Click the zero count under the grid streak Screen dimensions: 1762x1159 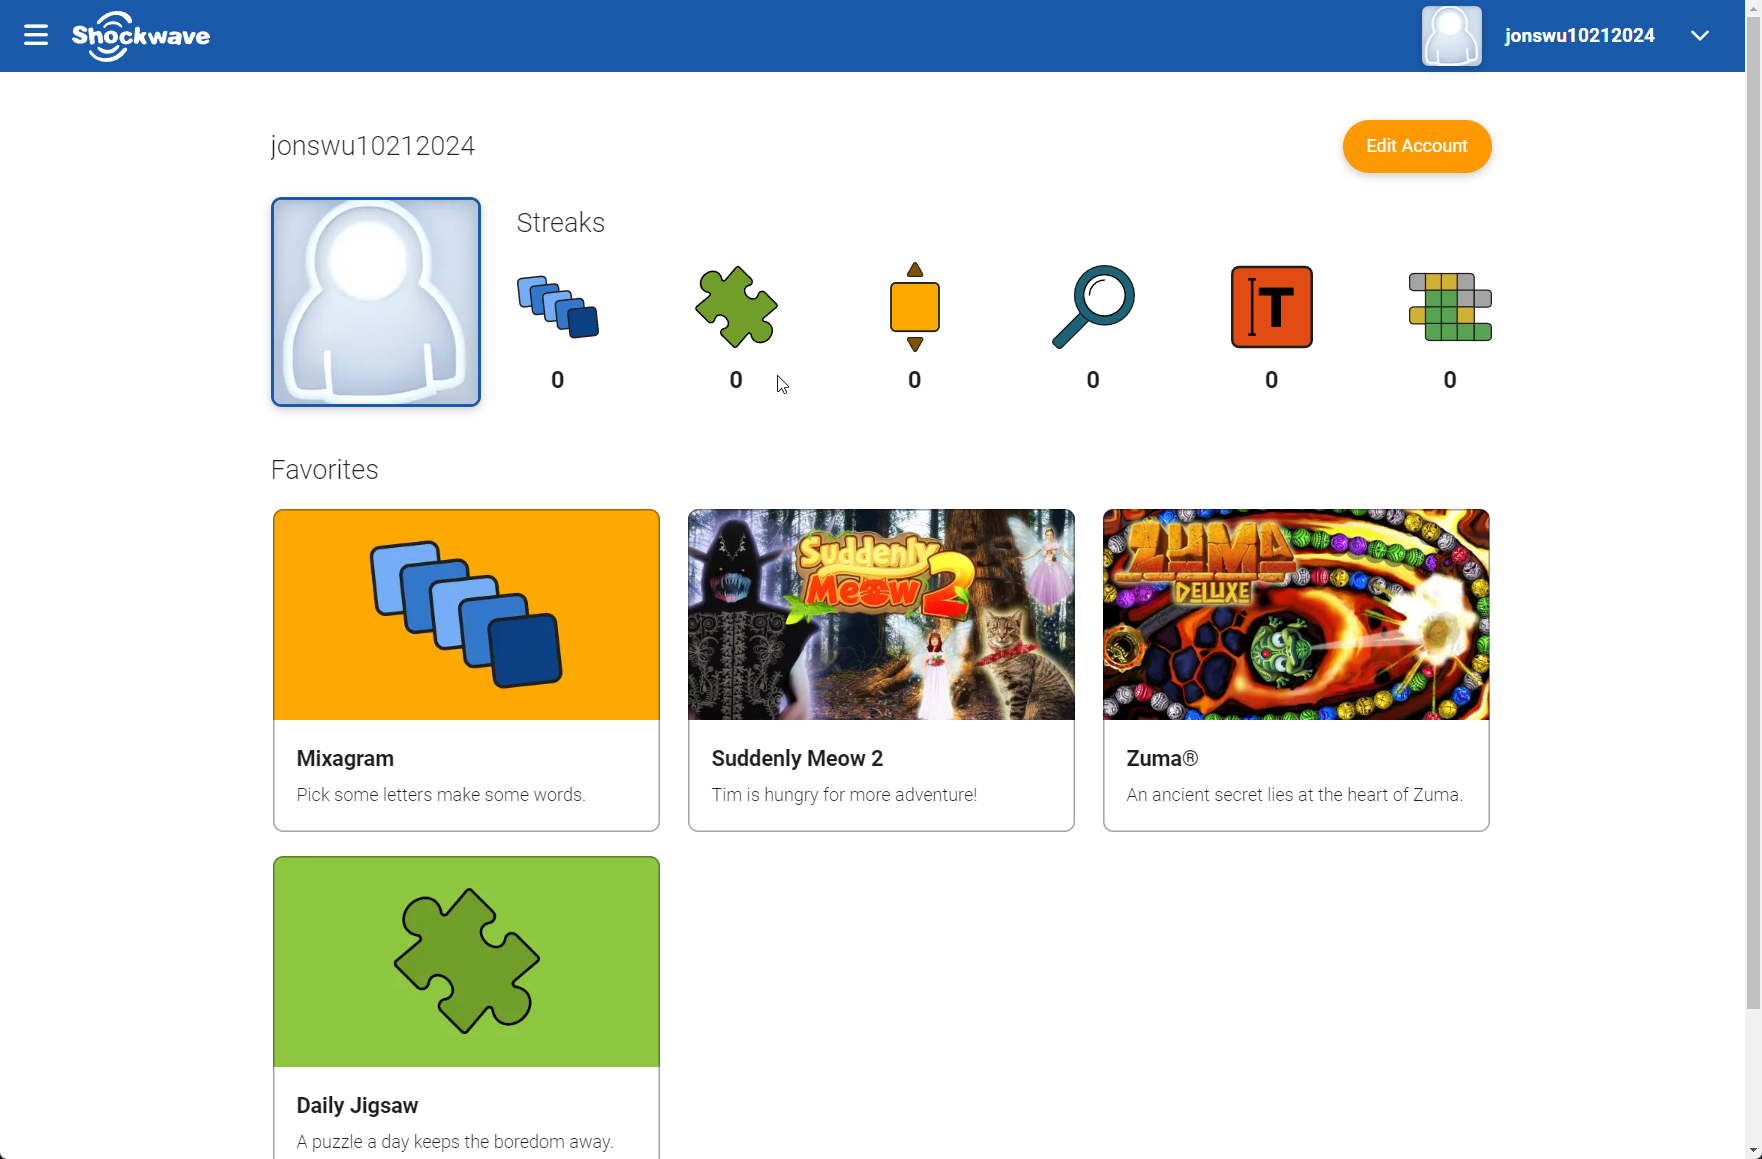point(1450,380)
